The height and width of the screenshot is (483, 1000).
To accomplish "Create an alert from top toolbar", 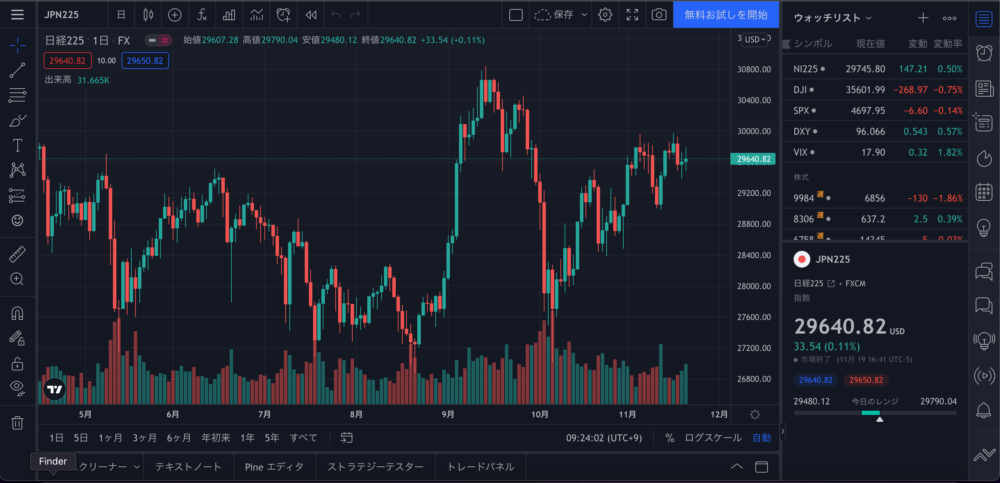I will click(284, 14).
